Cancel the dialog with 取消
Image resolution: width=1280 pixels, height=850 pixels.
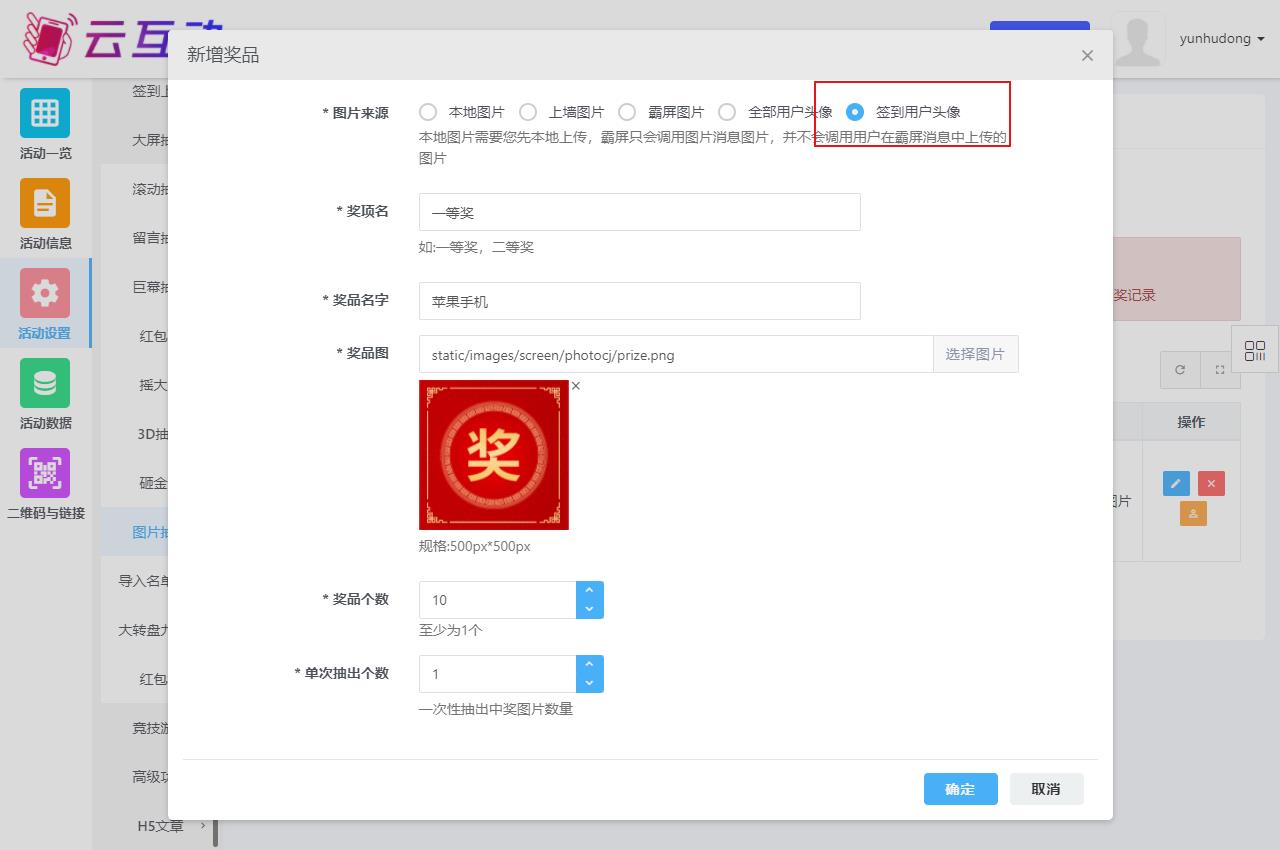pos(1046,789)
